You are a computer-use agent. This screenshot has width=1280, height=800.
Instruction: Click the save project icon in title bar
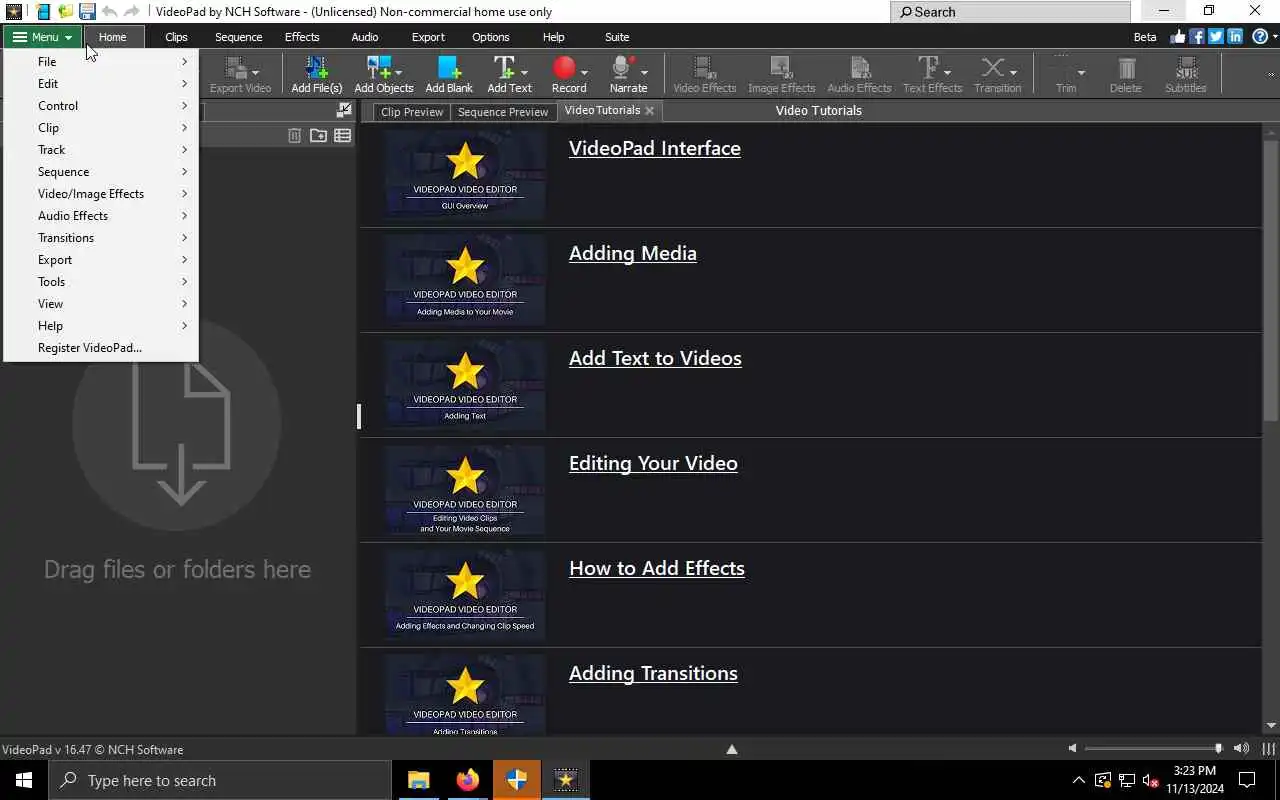click(x=87, y=12)
